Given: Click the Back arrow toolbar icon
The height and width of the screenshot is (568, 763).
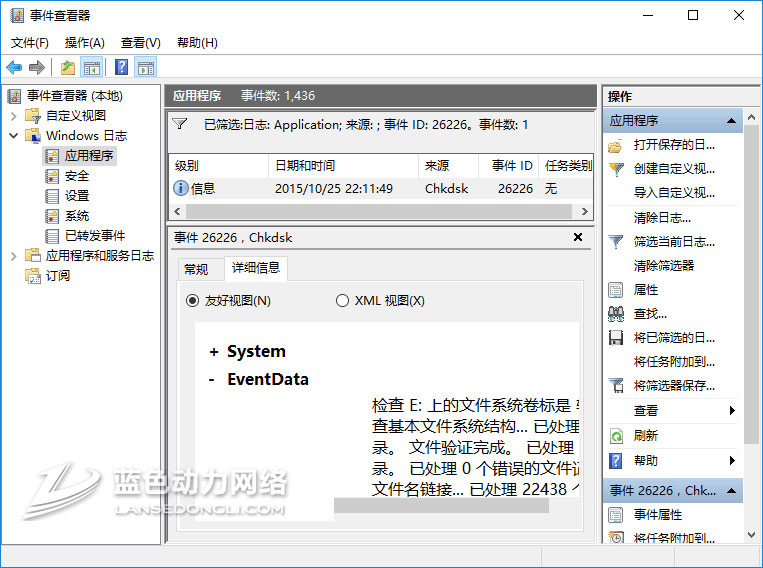Looking at the screenshot, I should [x=14, y=67].
